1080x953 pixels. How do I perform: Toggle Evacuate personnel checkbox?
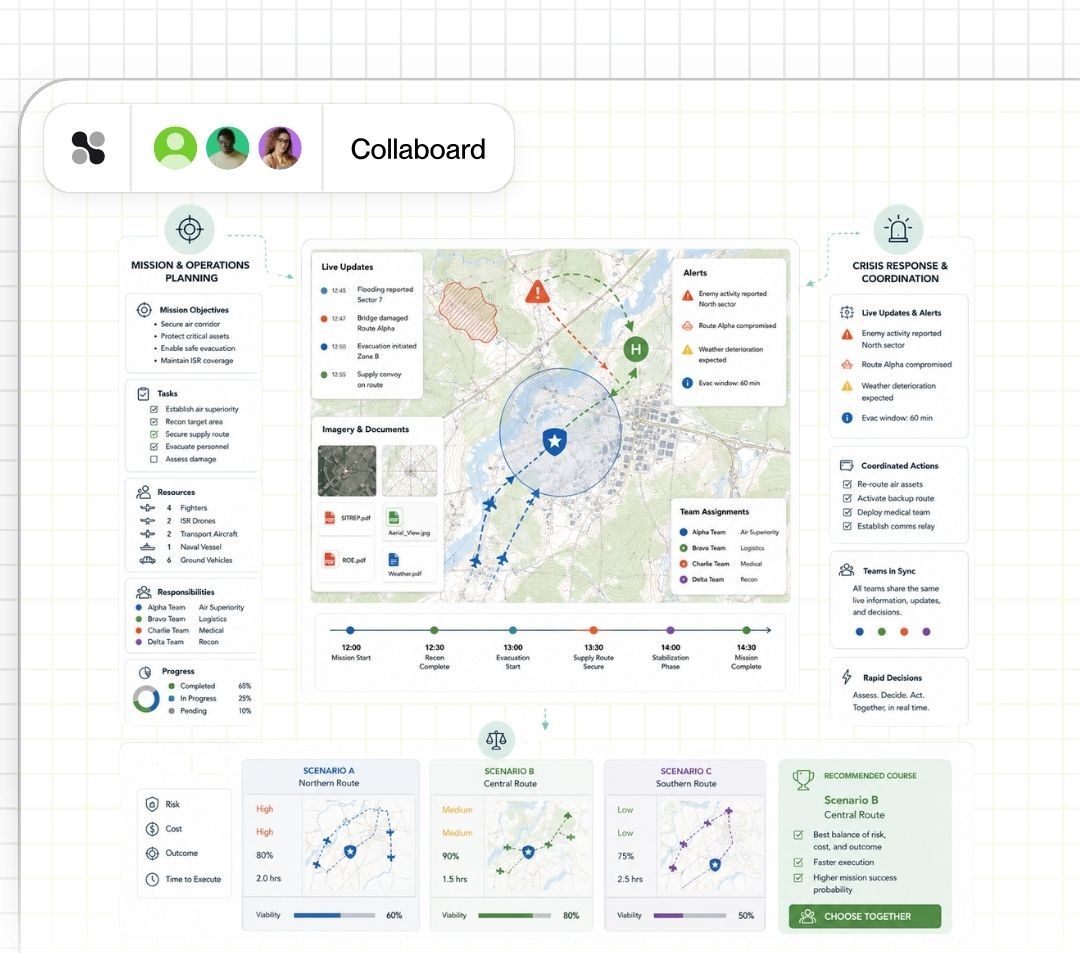(154, 447)
